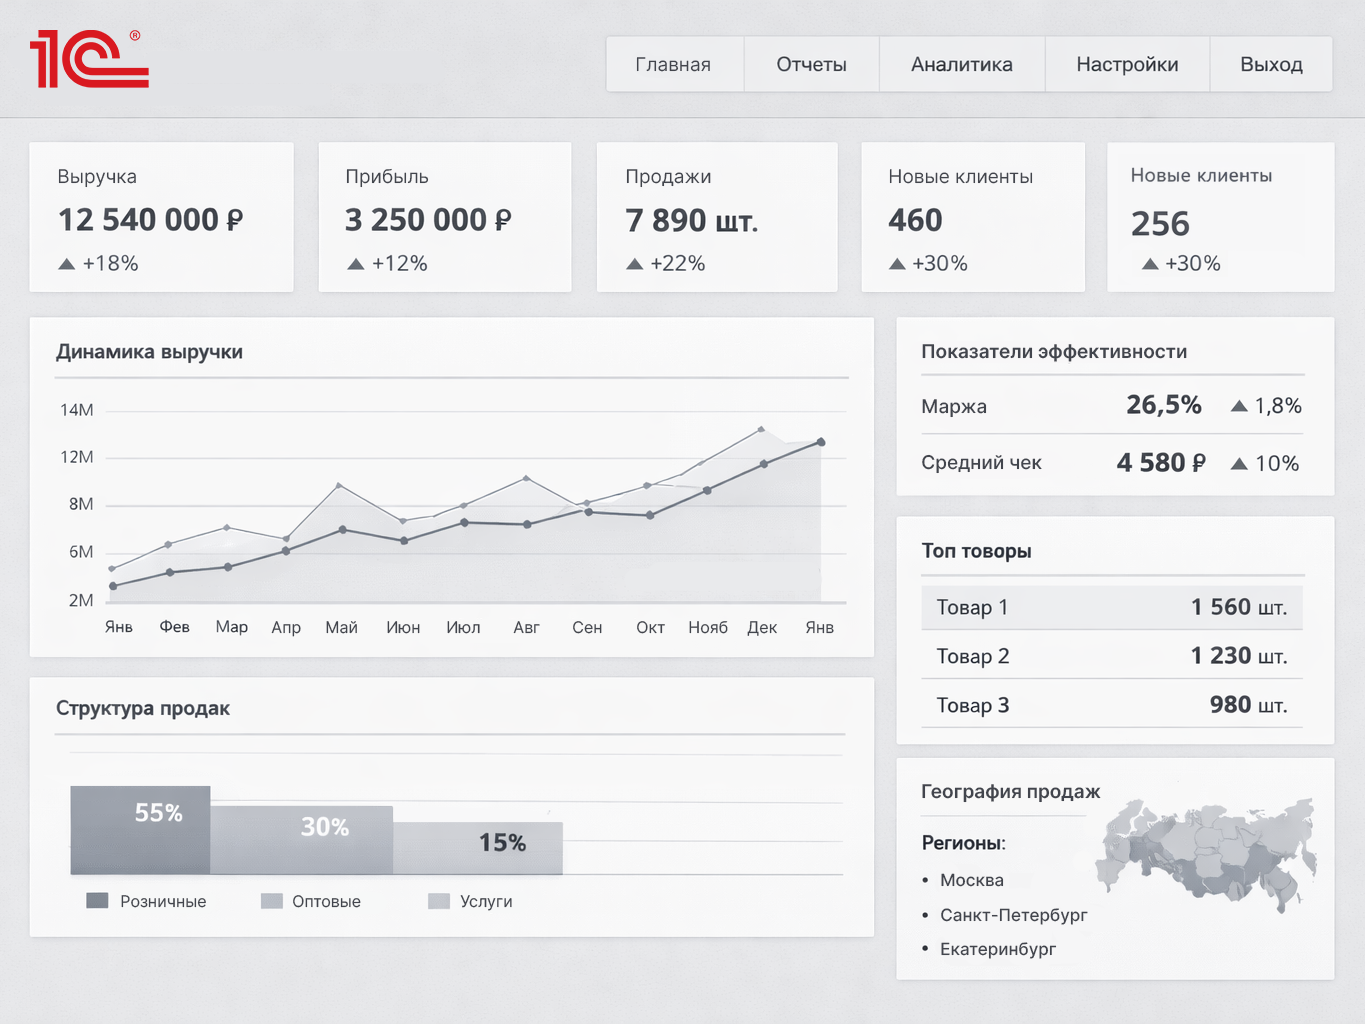Click the triangle next to 10%

1239,463
